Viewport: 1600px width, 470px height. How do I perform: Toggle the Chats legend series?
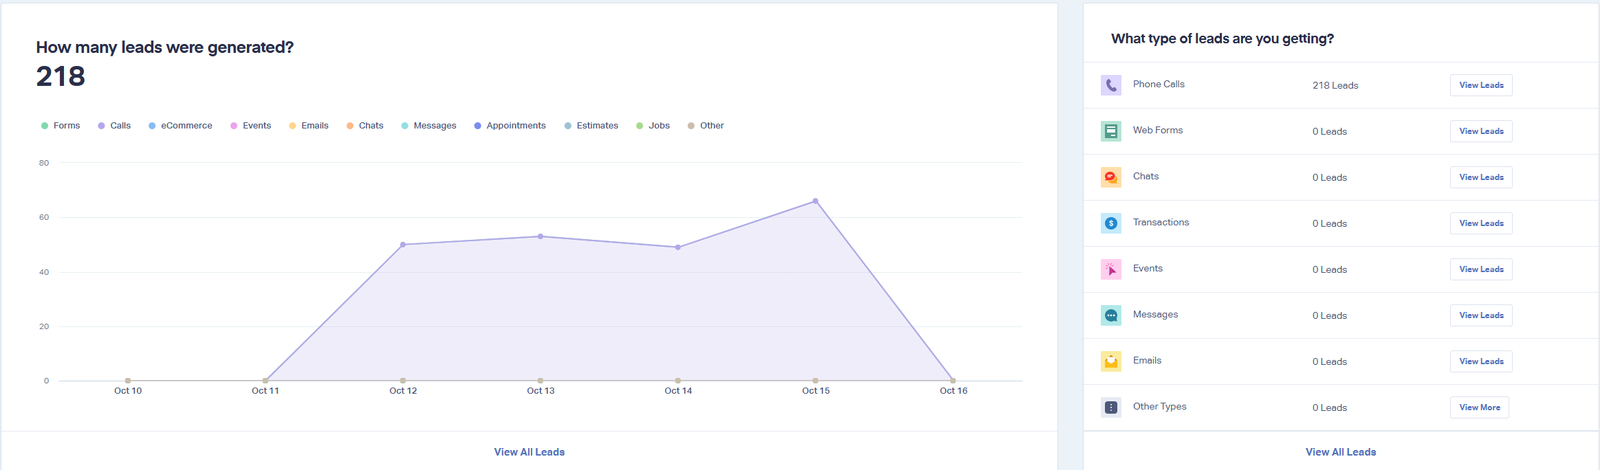tap(365, 126)
